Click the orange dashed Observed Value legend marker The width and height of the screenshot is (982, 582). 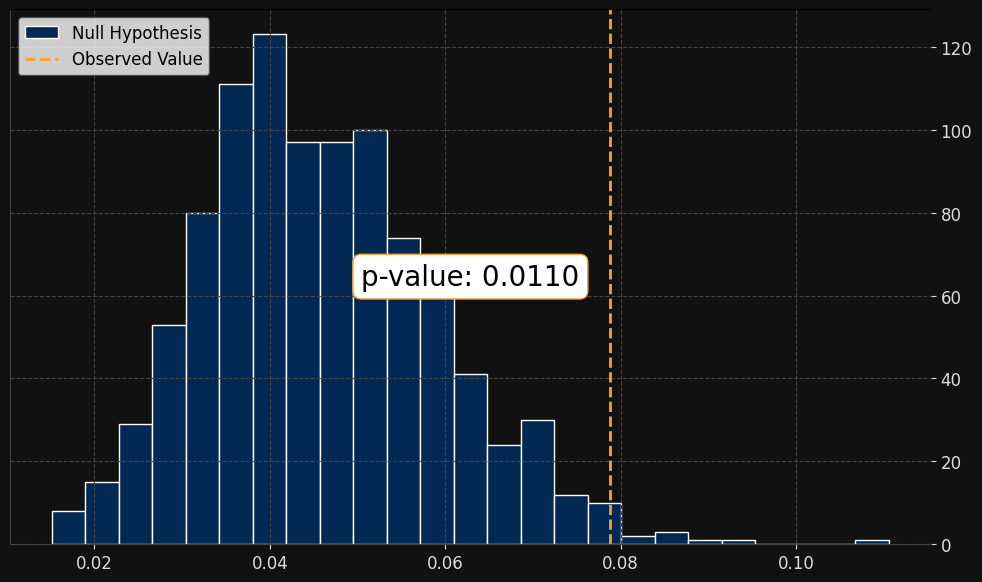pyautogui.click(x=42, y=59)
